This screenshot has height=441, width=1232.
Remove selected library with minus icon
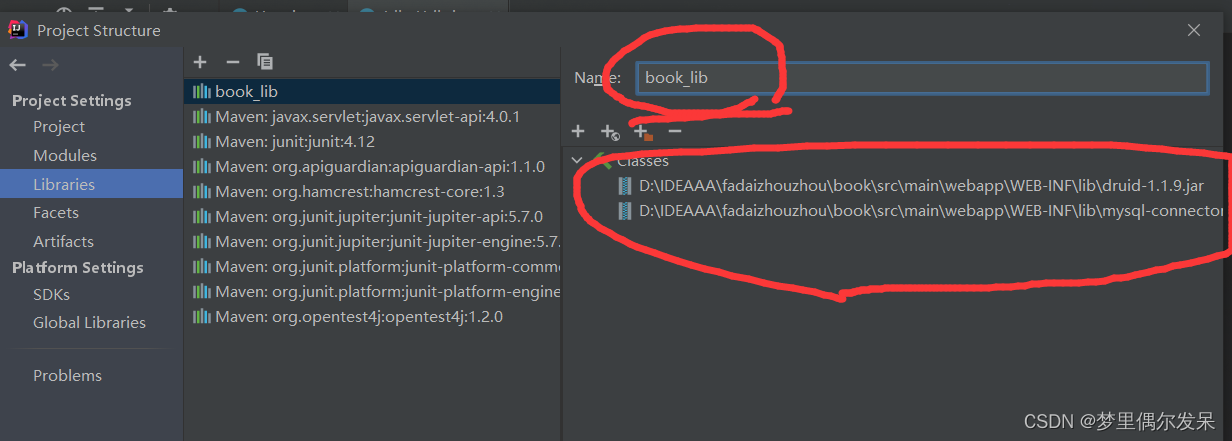pos(232,62)
